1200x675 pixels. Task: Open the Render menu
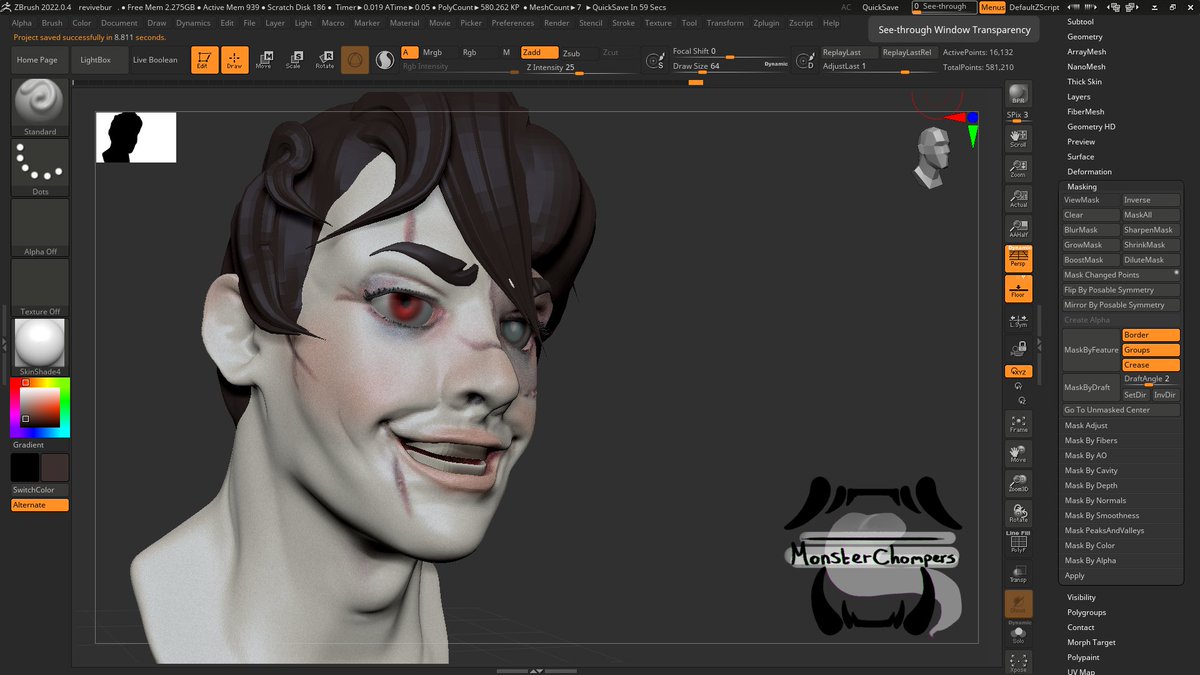pyautogui.click(x=557, y=23)
